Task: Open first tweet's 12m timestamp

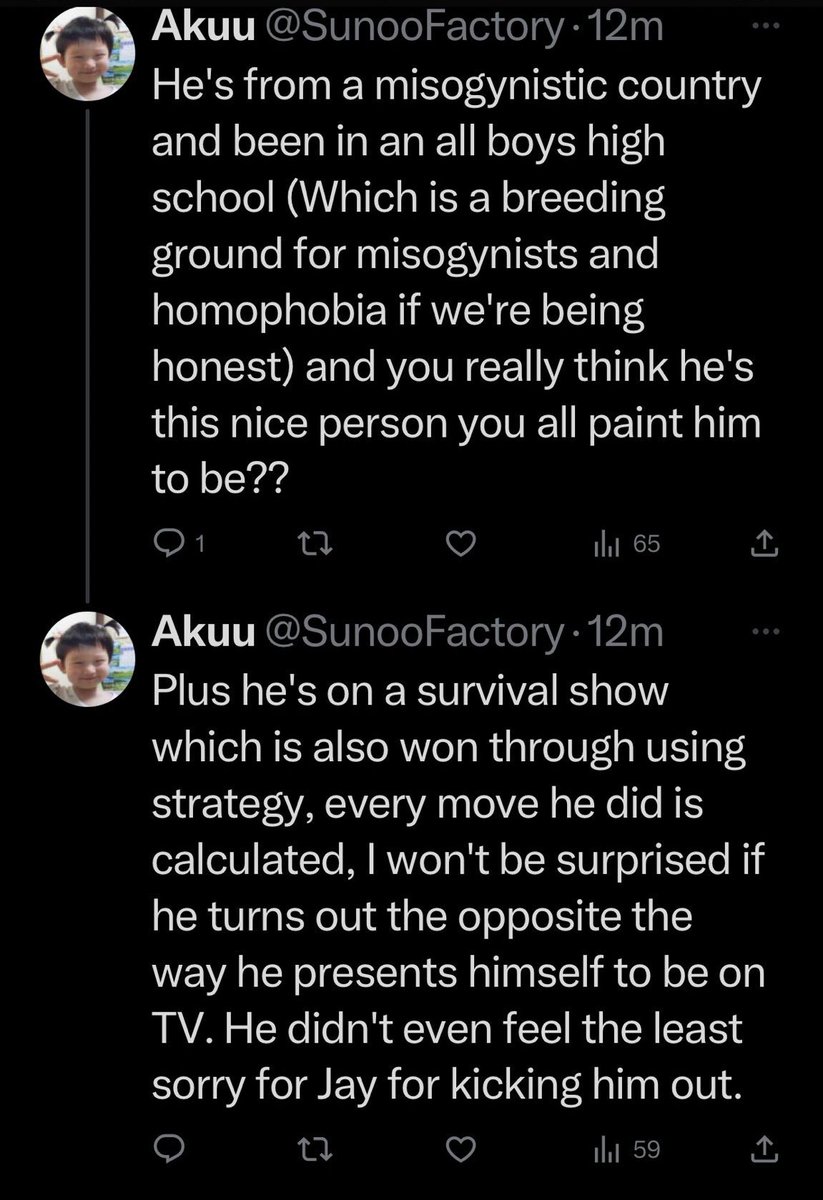Action: [625, 29]
